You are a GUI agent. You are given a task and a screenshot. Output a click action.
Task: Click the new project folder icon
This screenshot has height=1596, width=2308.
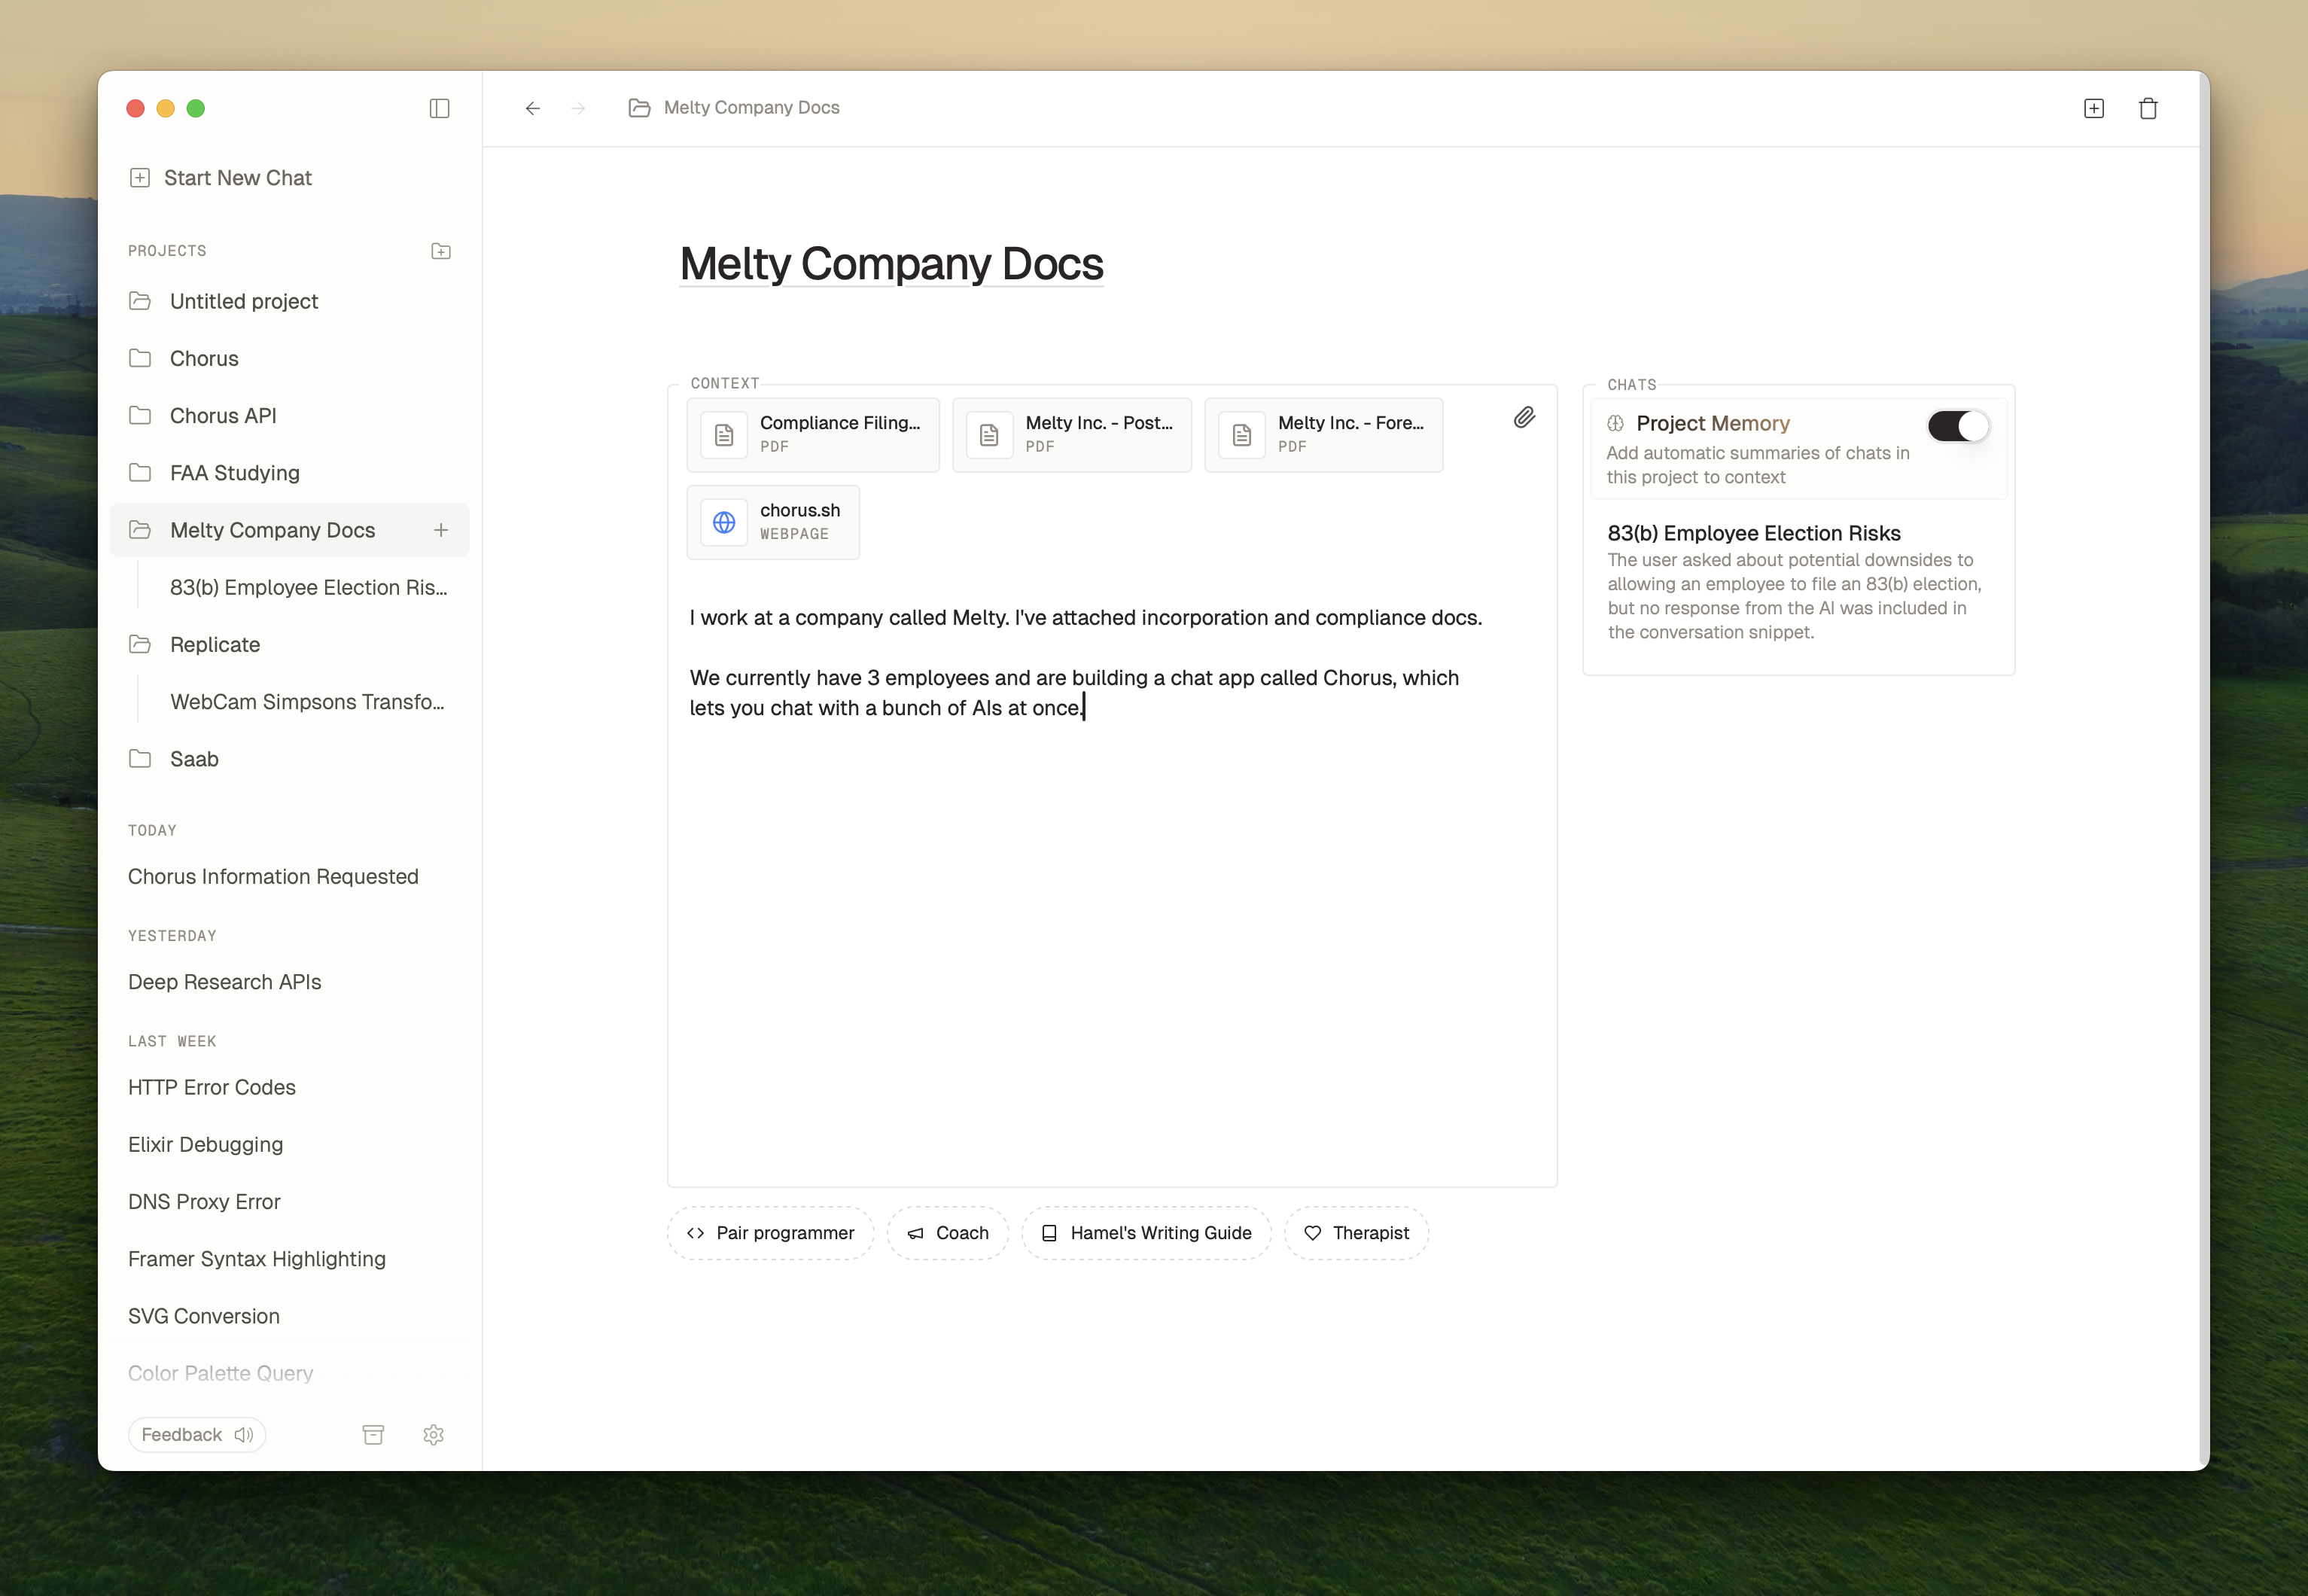coord(441,251)
